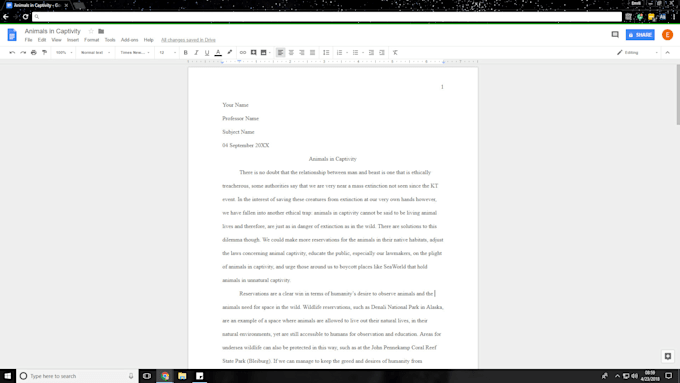Click the Redo arrow in toolbar
Viewport: 680px width, 383px height.
point(23,52)
